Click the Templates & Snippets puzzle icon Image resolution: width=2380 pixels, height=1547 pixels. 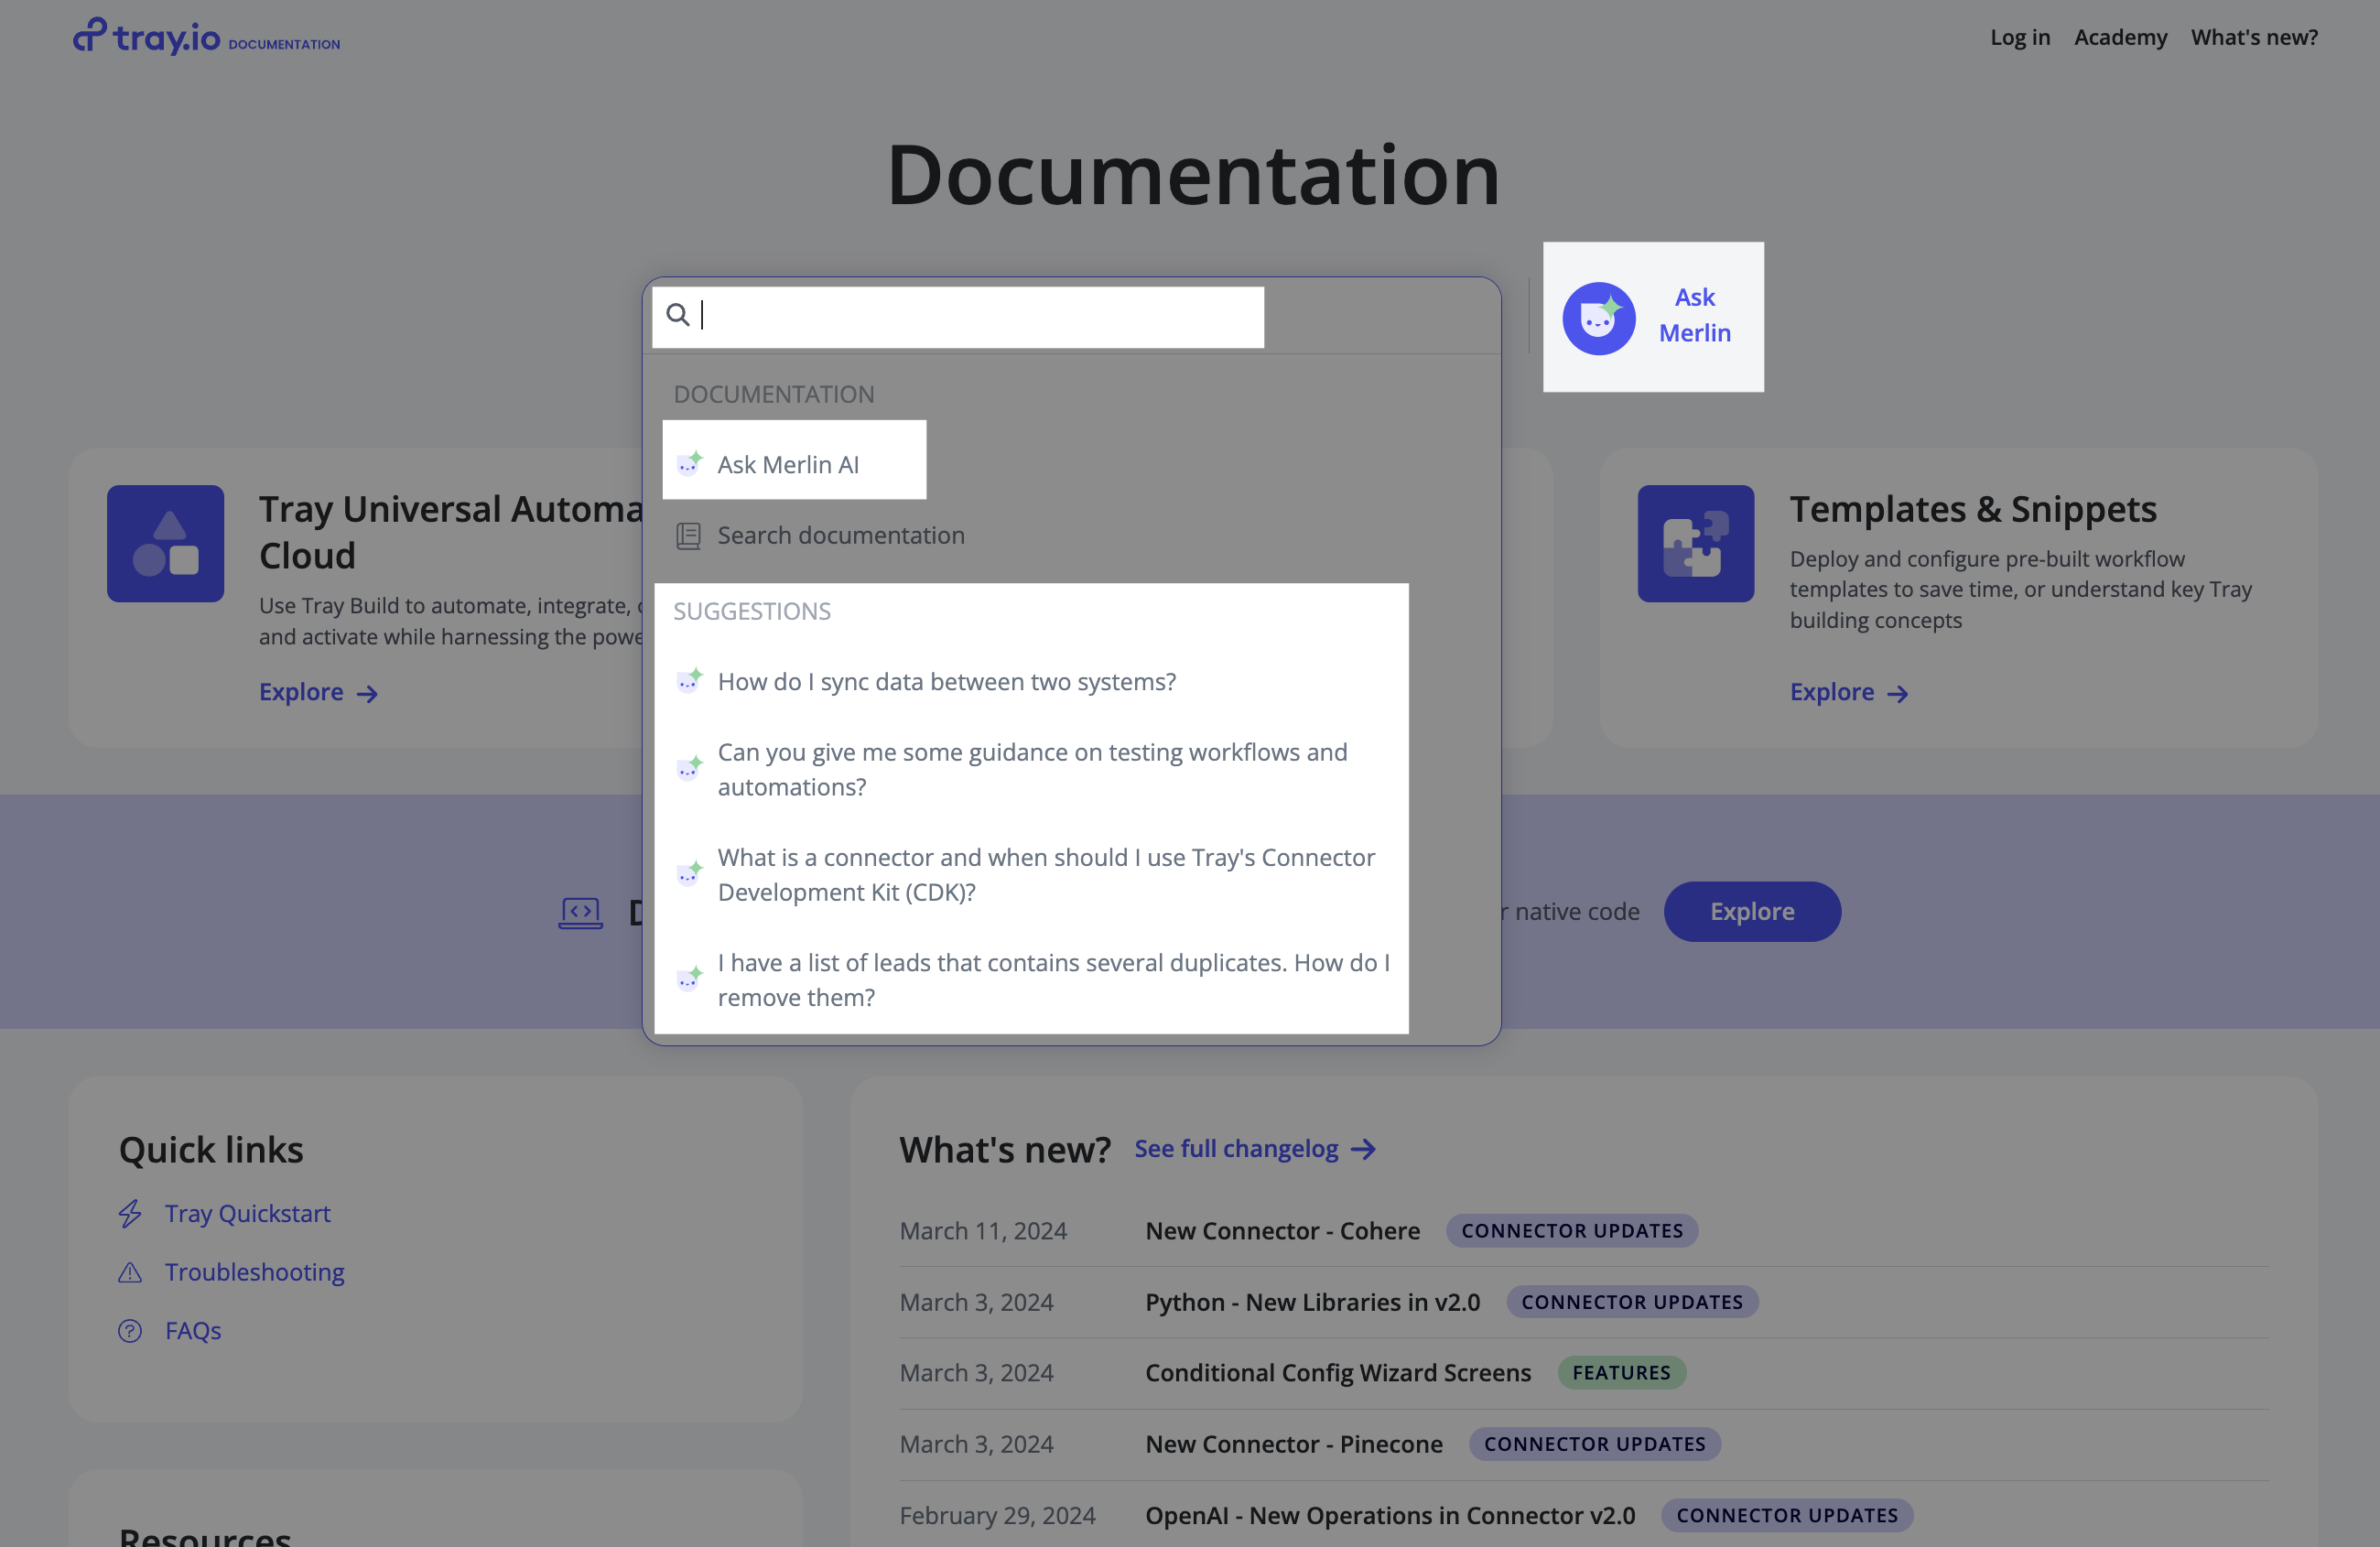(1696, 544)
